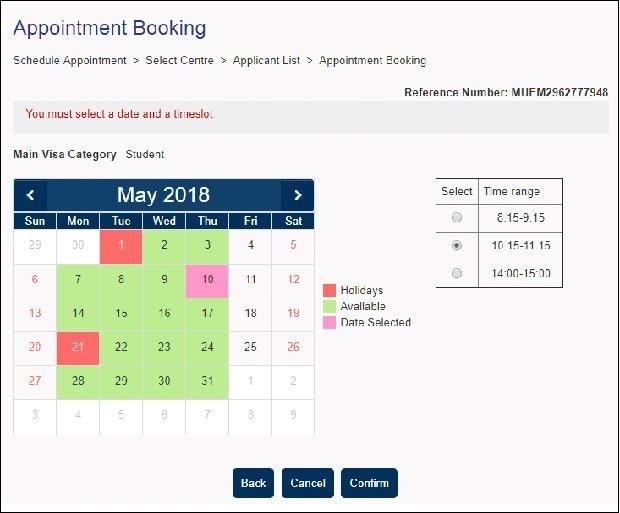Select the 8:15-9:15 time slot radio

(x=457, y=217)
